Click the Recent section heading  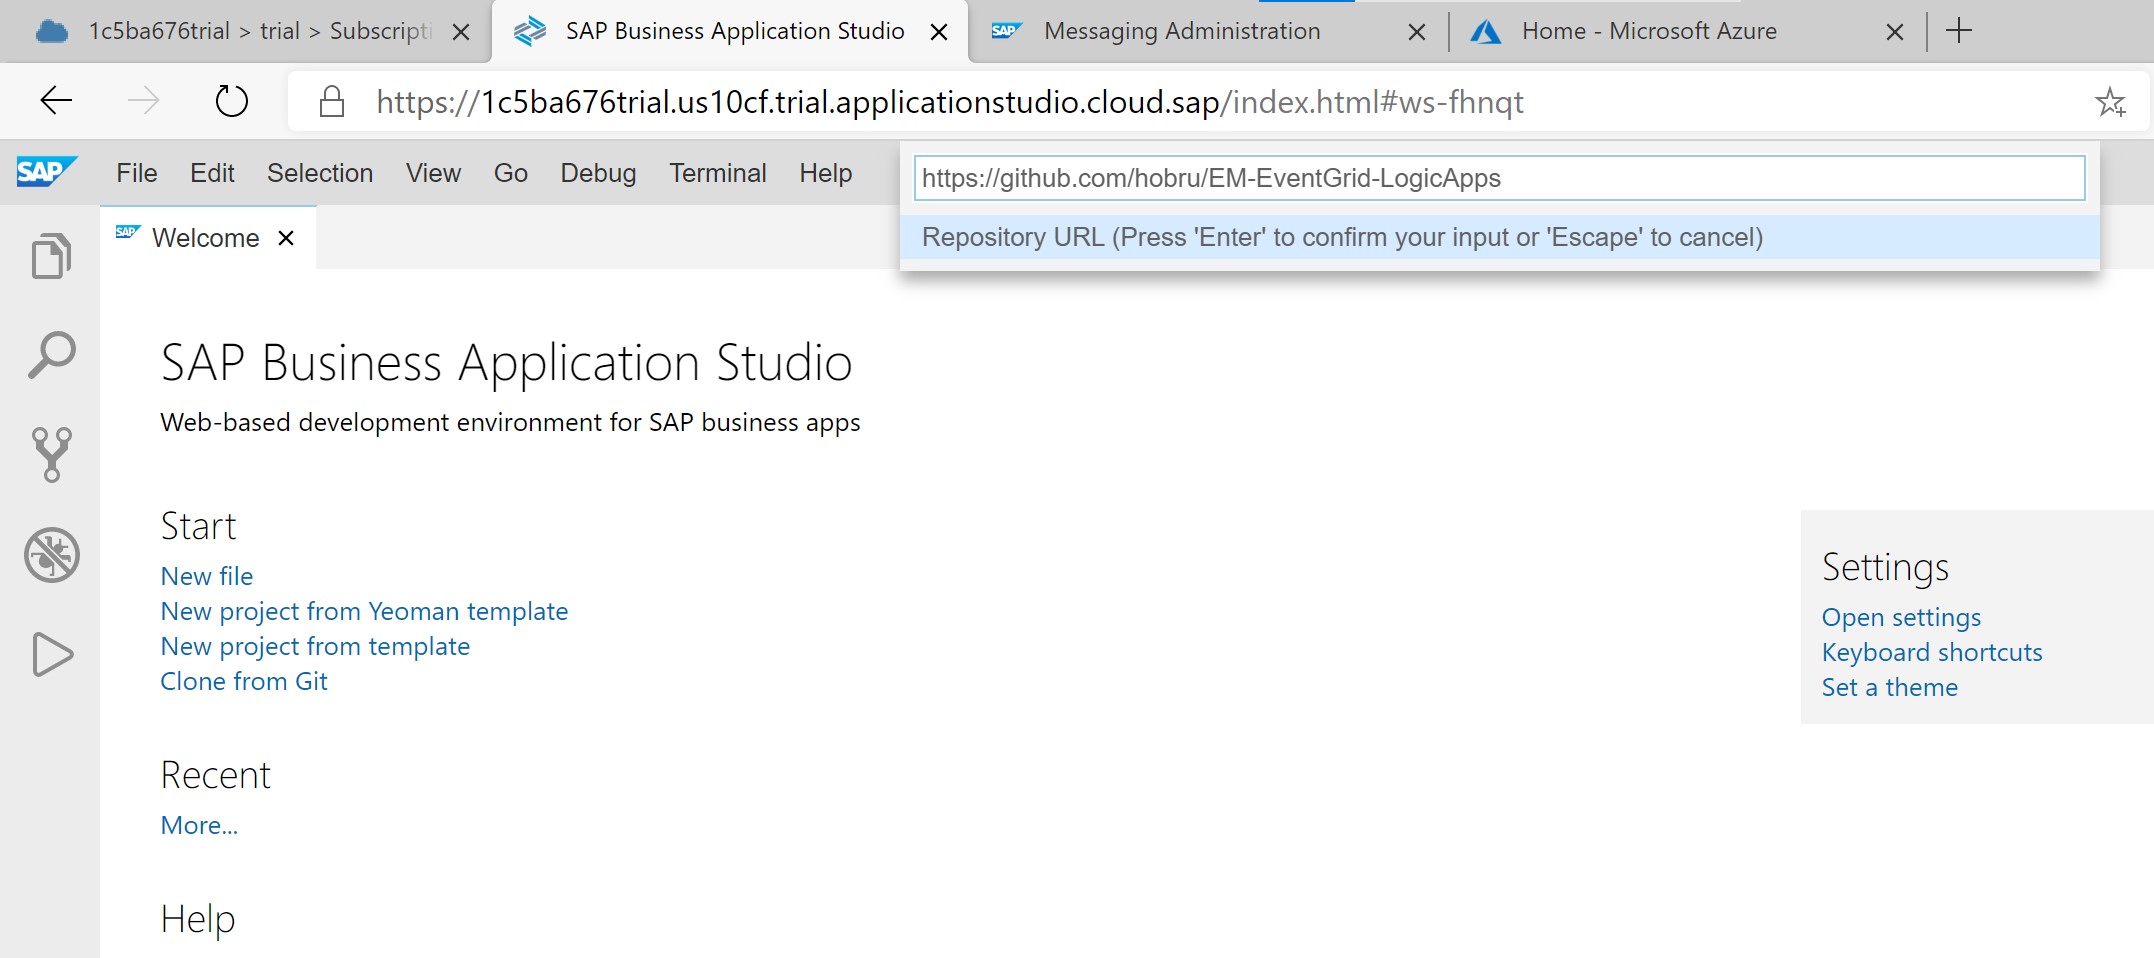click(x=215, y=775)
